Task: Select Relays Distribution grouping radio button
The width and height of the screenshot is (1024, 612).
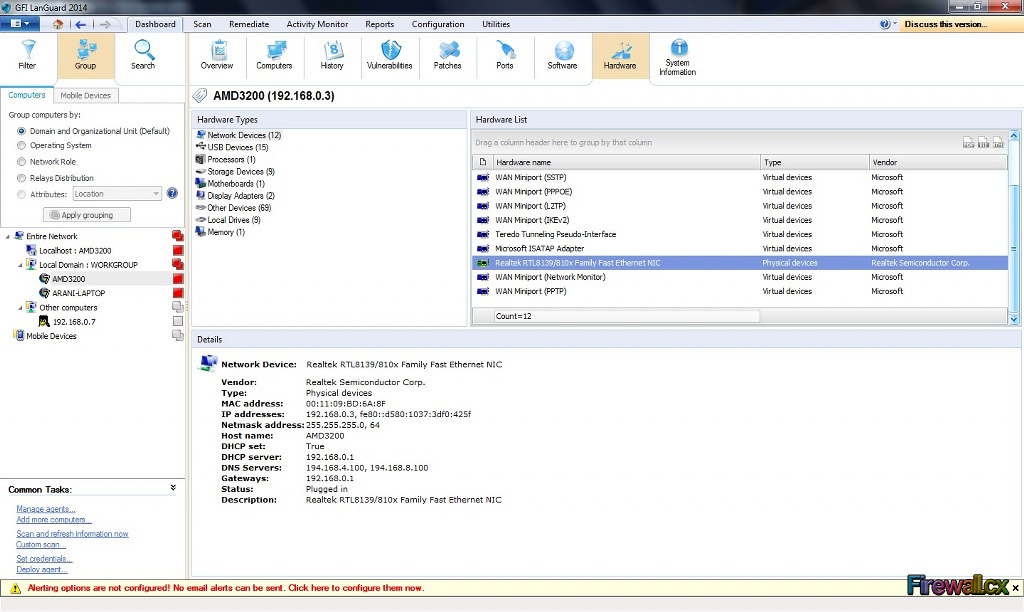Action: pyautogui.click(x=22, y=178)
